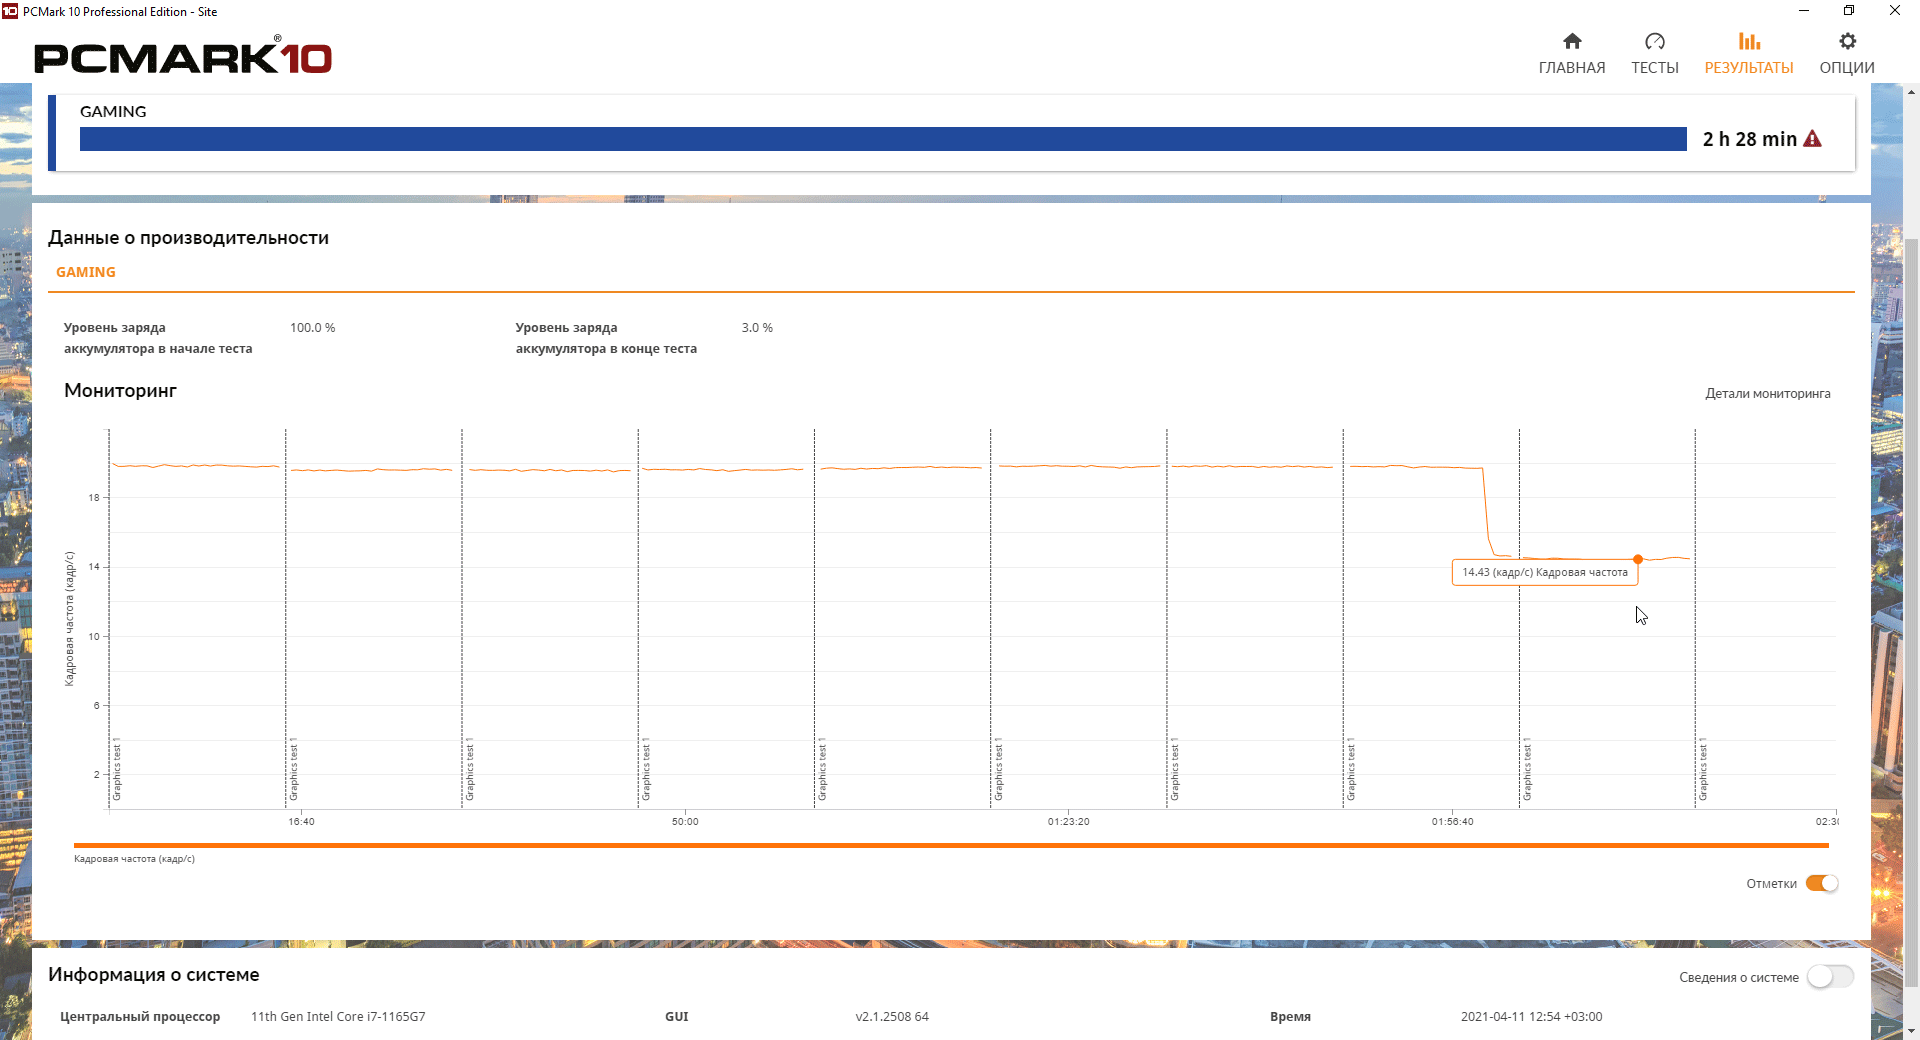Go to the ГЛАВНАЯ home icon
Viewport: 1920px width, 1040px height.
1572,41
